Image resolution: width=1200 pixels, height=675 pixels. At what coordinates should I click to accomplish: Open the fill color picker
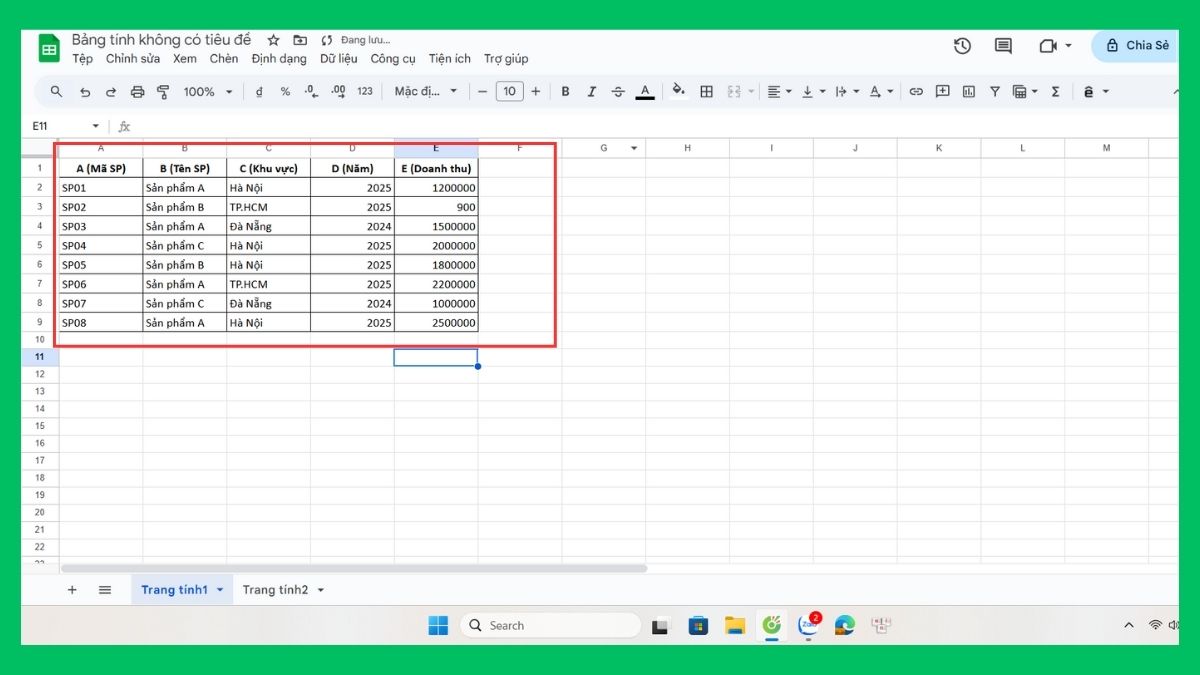click(x=678, y=92)
